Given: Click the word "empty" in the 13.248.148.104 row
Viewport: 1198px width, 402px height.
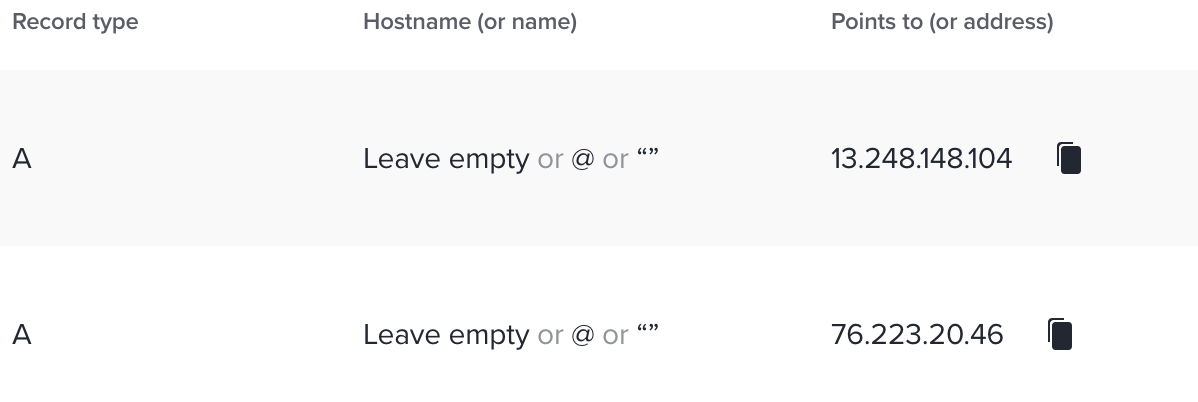Looking at the screenshot, I should coord(489,160).
